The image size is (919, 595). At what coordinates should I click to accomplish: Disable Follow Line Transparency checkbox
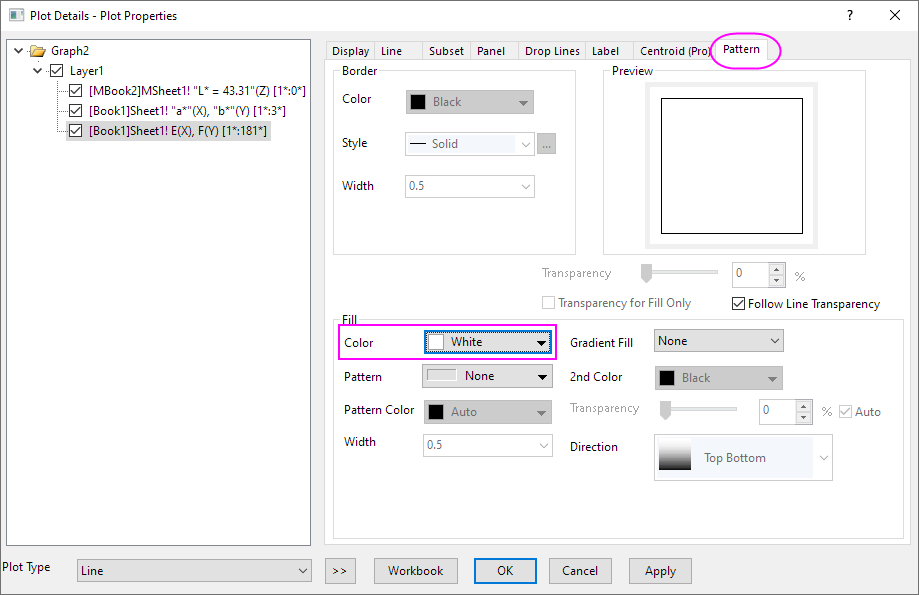pyautogui.click(x=739, y=304)
